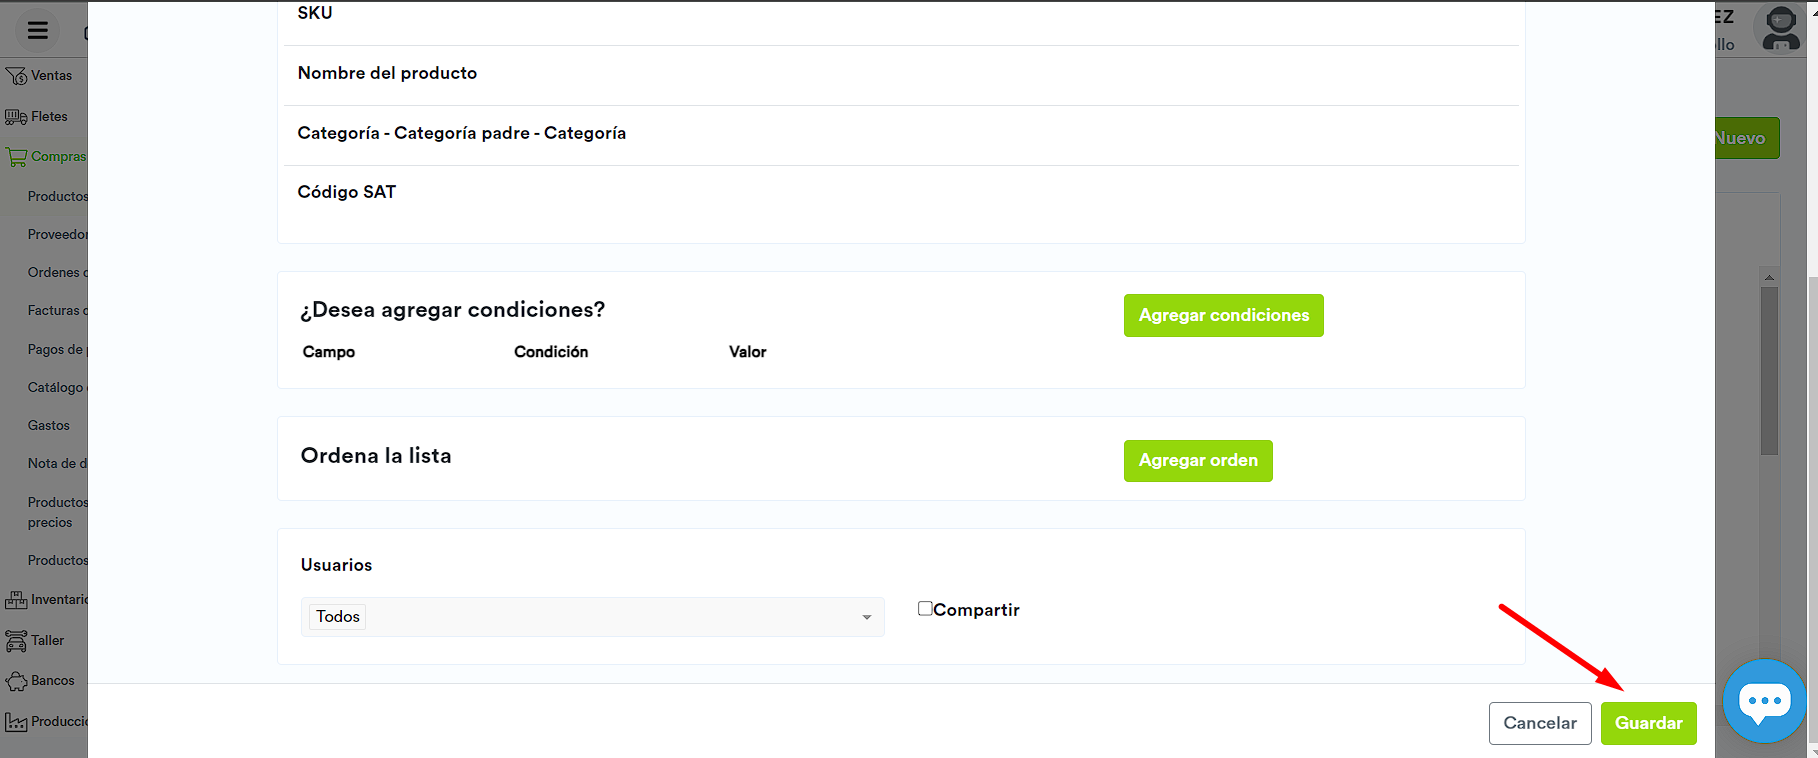1818x758 pixels.
Task: Click the Inventario boxes icon
Action: coord(16,600)
